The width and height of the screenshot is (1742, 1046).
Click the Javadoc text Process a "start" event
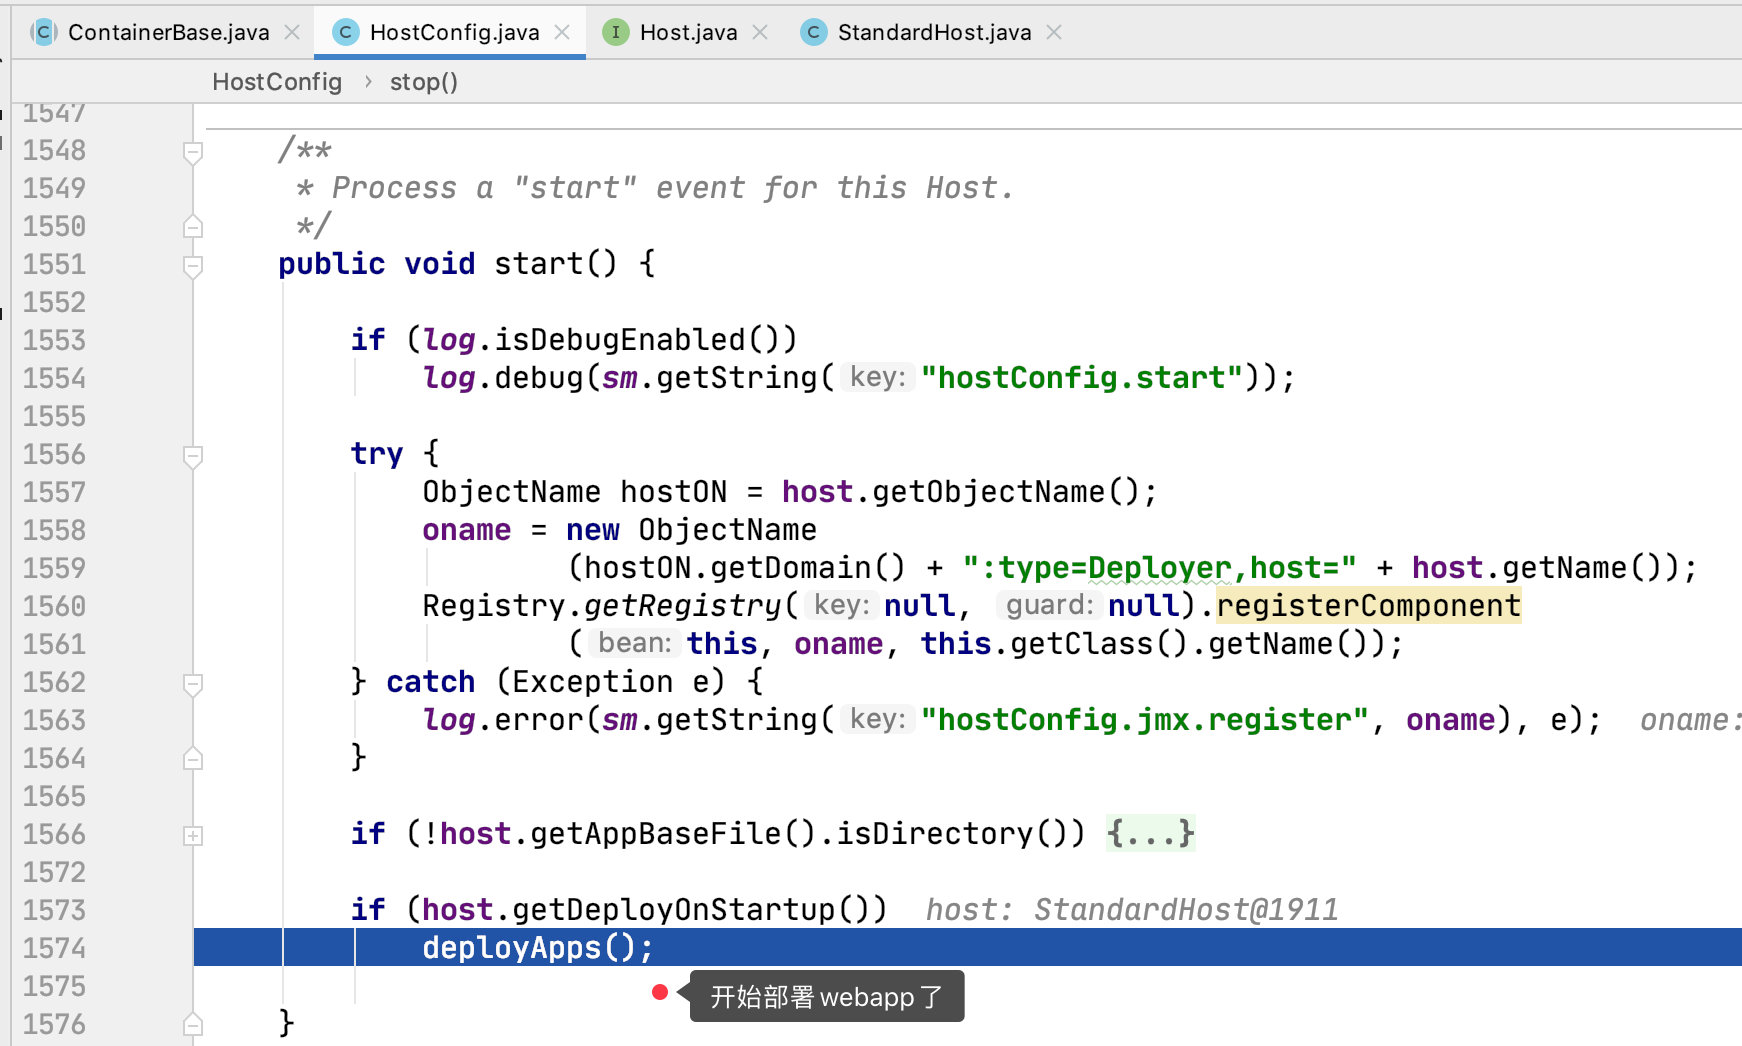540,187
